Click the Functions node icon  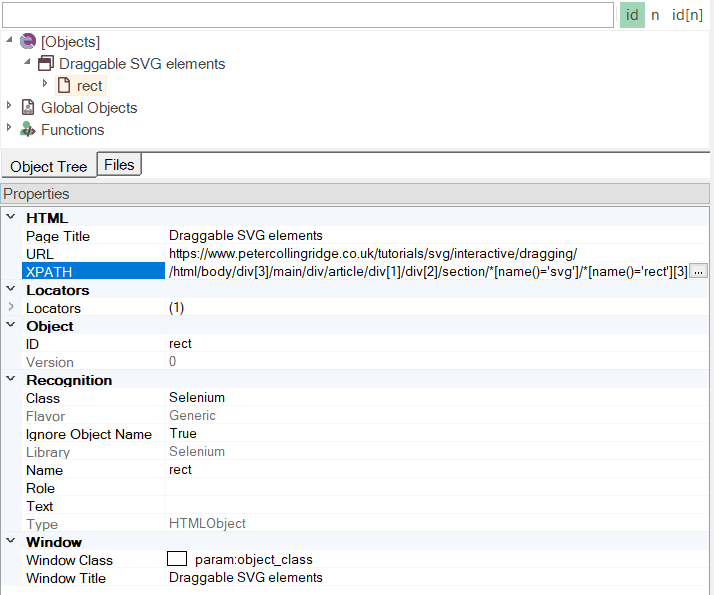click(x=28, y=130)
